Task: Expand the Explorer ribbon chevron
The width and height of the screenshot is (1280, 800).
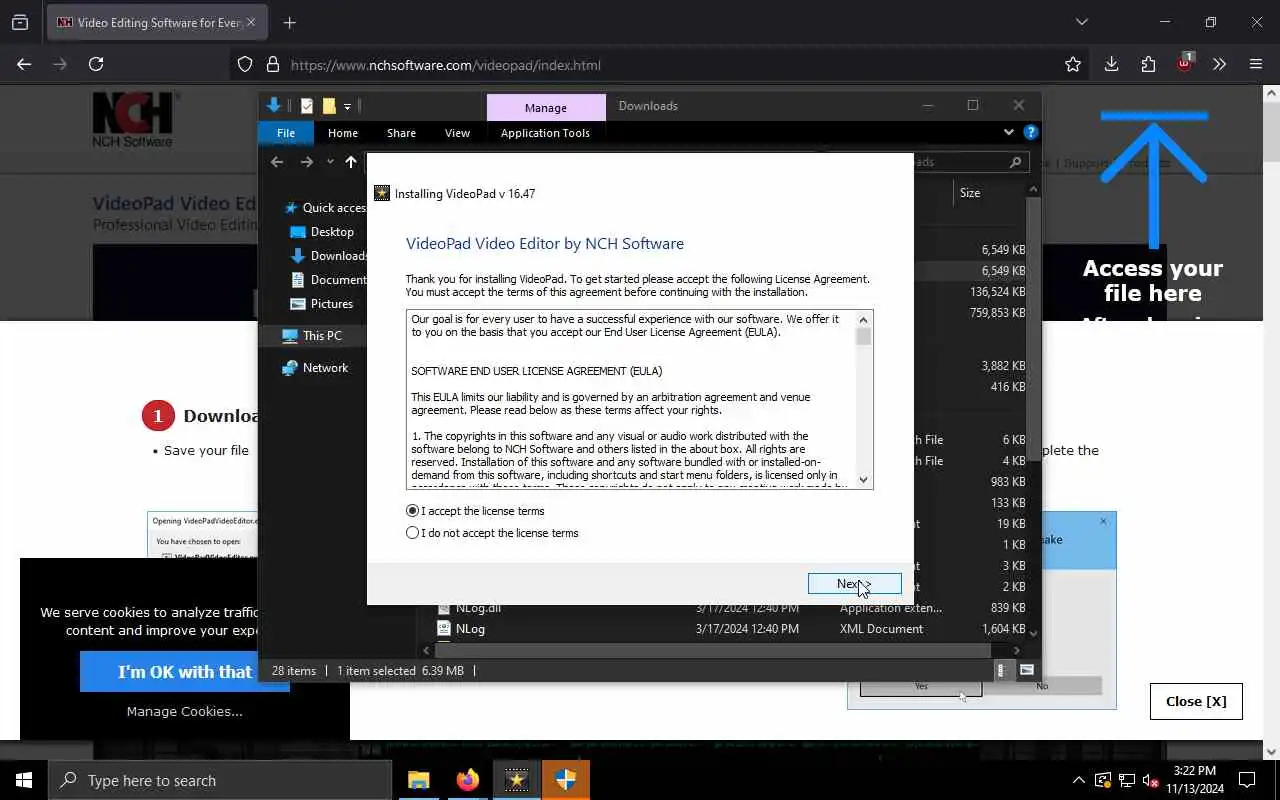Action: pyautogui.click(x=1009, y=132)
